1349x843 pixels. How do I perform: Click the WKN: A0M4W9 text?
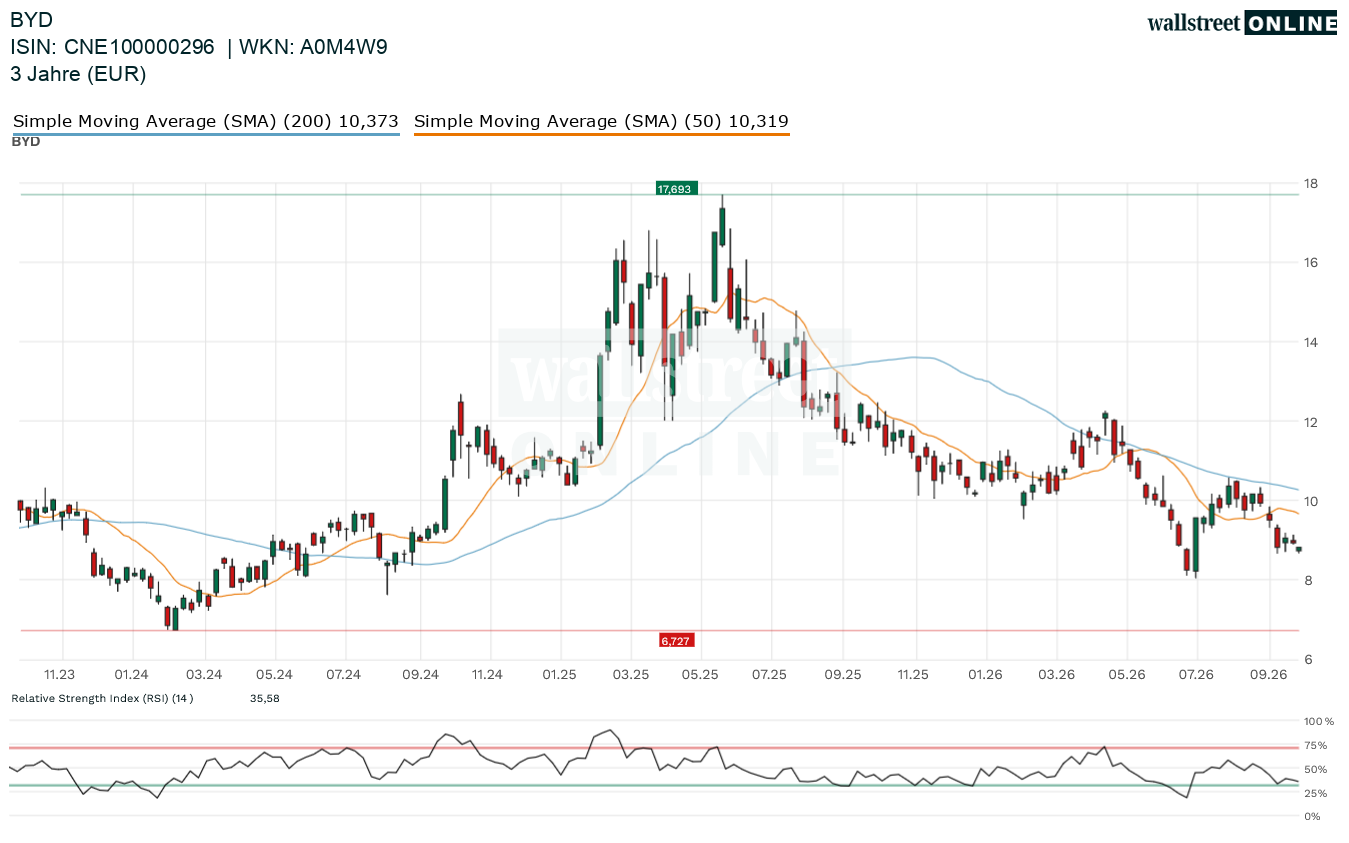(x=311, y=47)
